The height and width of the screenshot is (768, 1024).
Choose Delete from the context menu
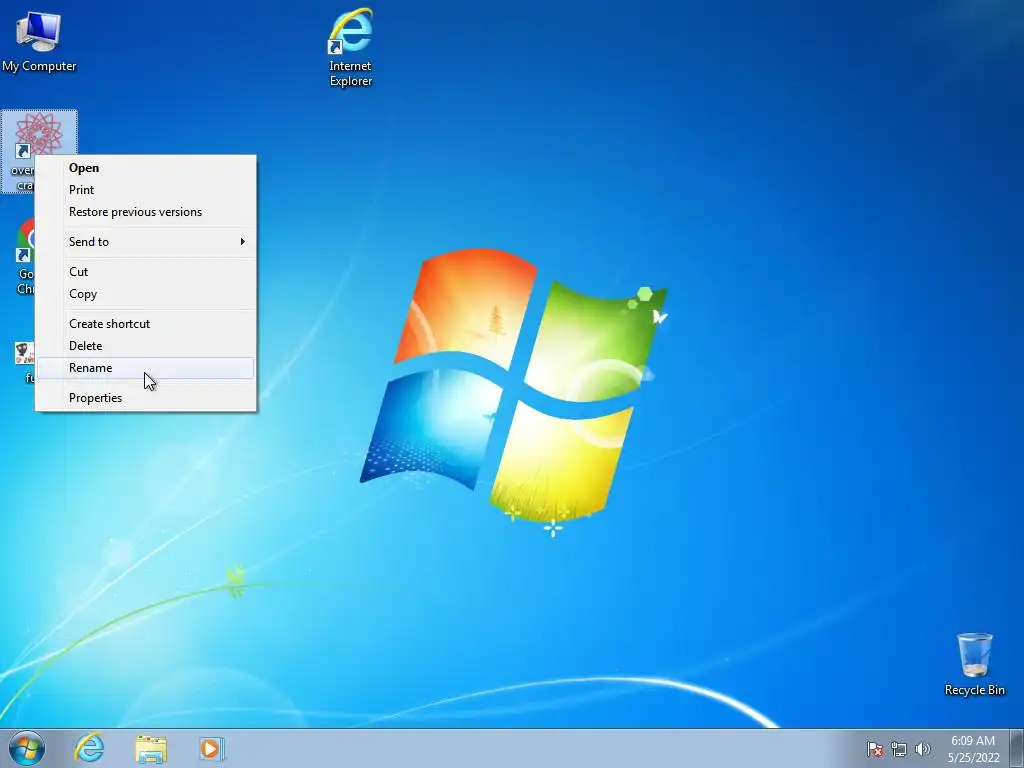coord(146,346)
